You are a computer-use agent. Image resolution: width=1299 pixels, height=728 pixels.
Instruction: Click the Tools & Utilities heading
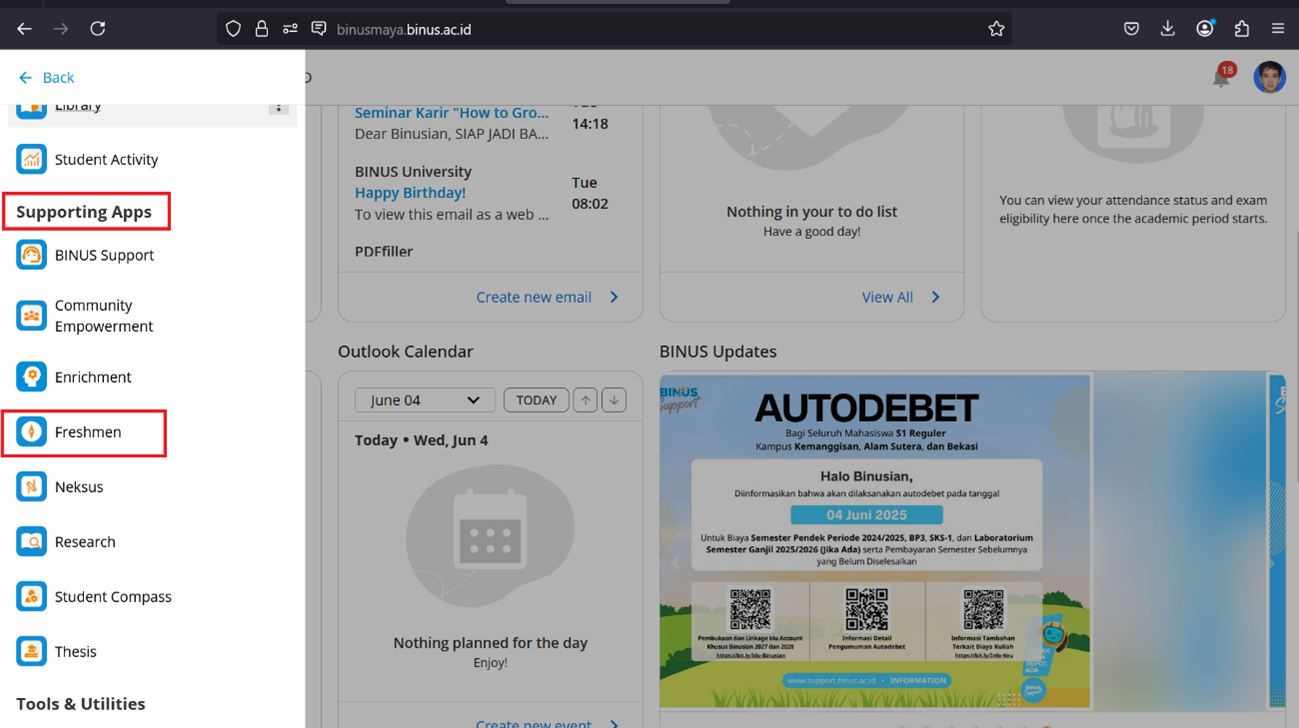click(80, 704)
